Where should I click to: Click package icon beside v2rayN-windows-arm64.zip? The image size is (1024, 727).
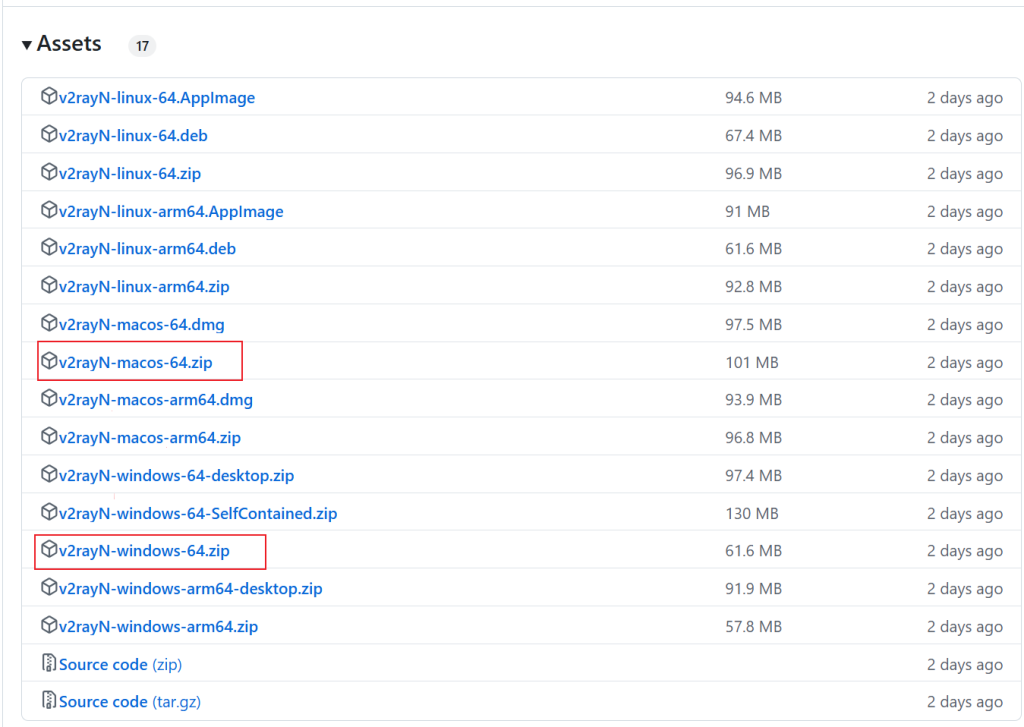tap(49, 626)
